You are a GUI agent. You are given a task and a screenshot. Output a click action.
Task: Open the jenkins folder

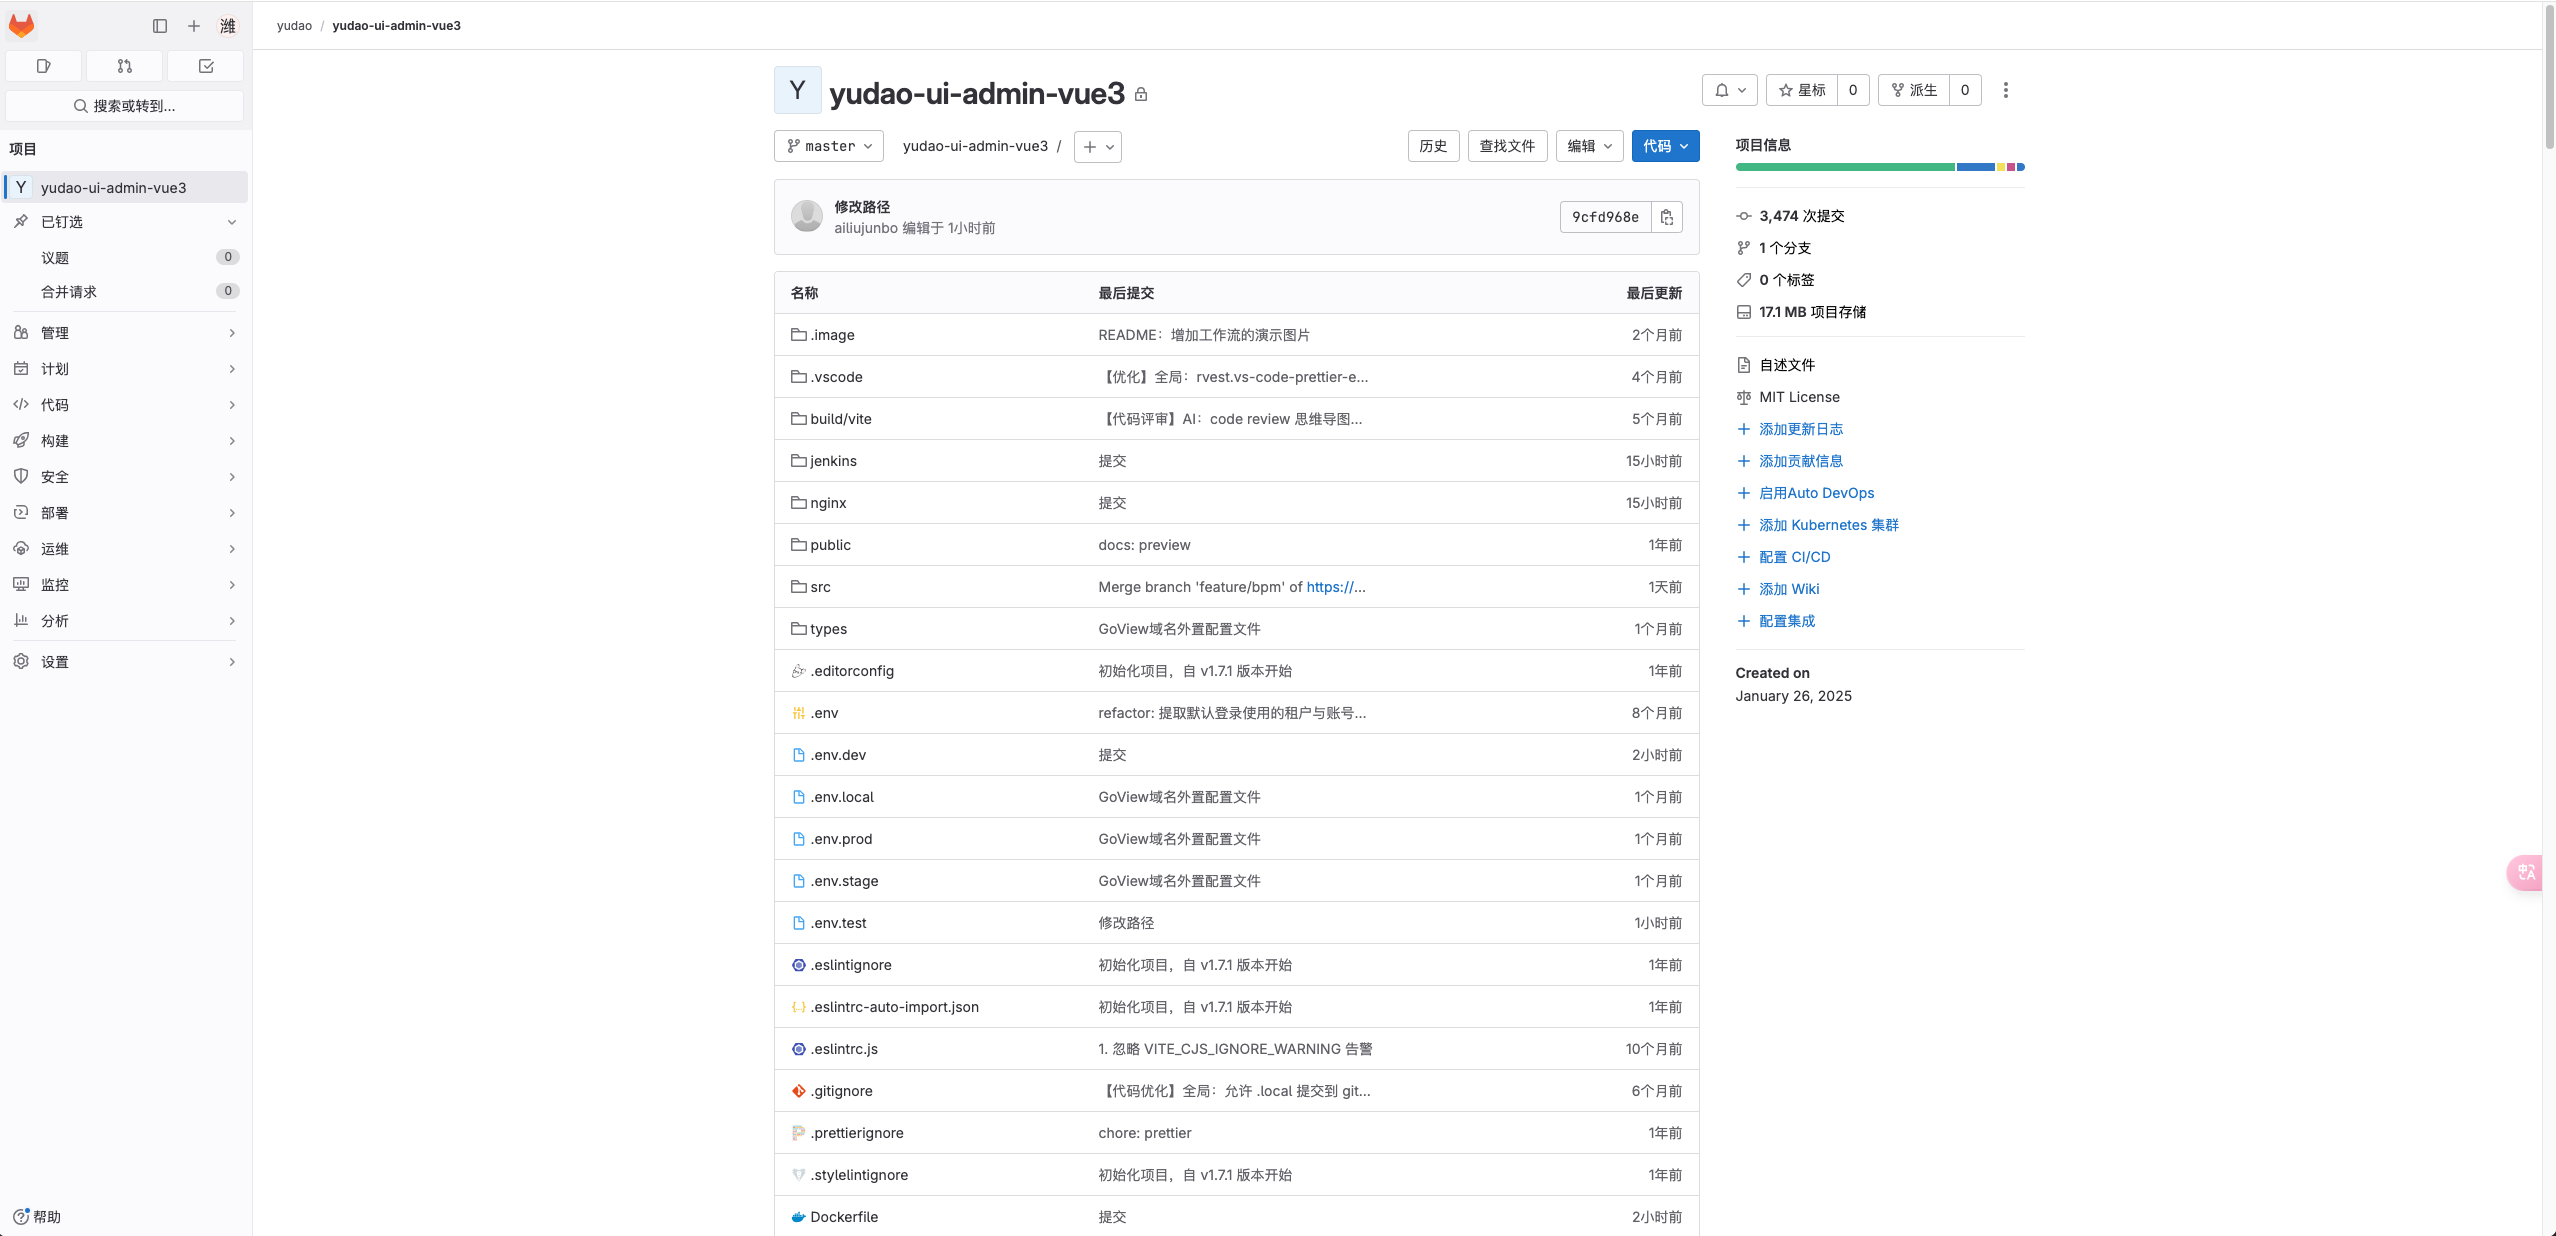[833, 461]
